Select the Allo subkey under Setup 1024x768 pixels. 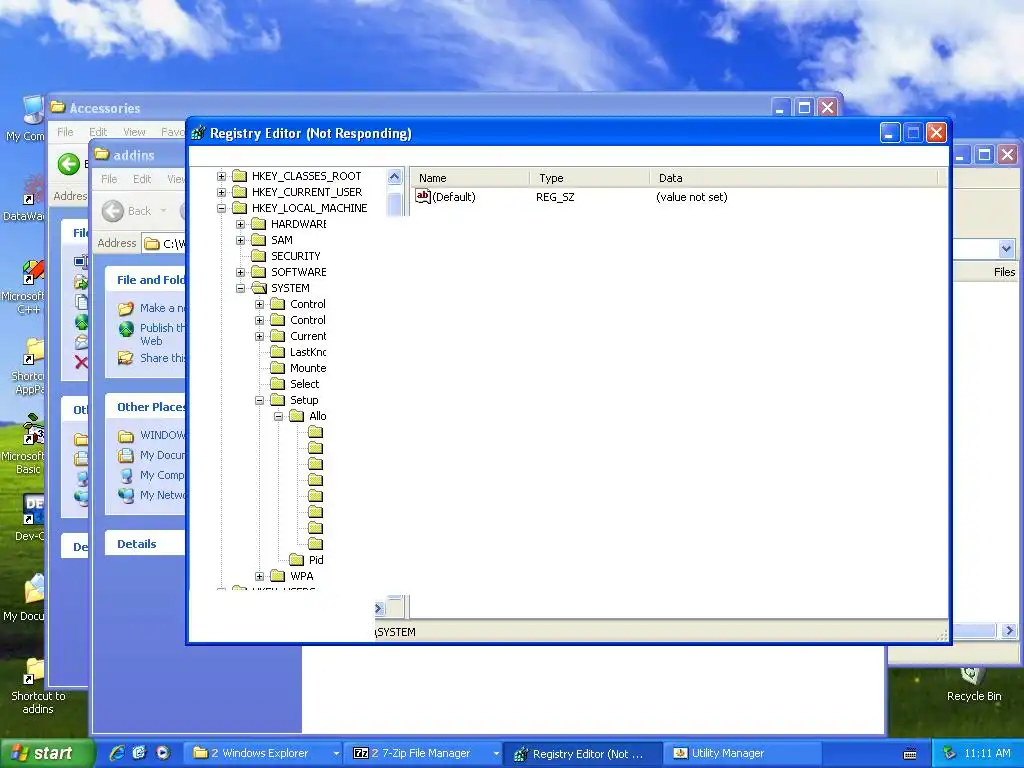(x=317, y=416)
